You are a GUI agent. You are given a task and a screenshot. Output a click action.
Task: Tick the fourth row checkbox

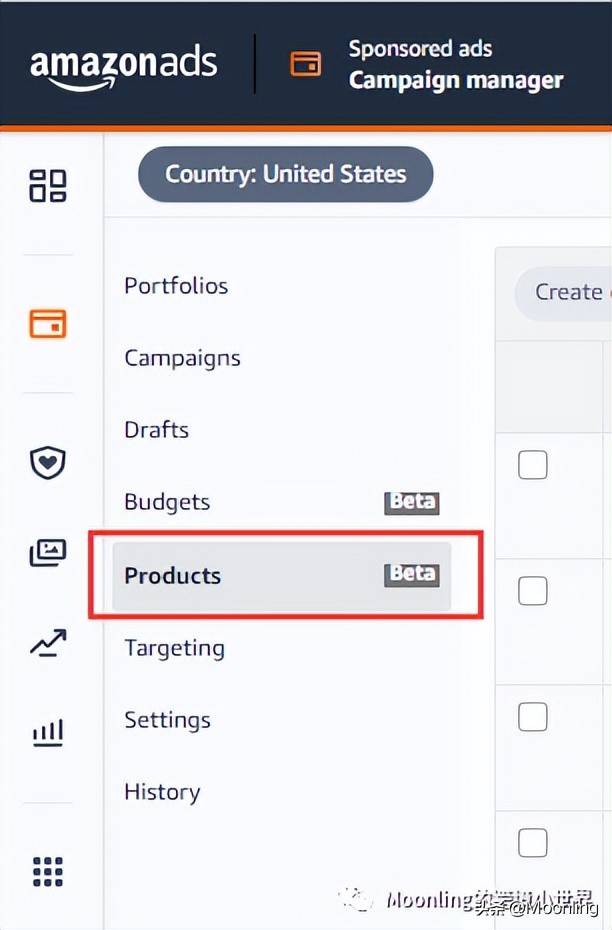tap(533, 843)
